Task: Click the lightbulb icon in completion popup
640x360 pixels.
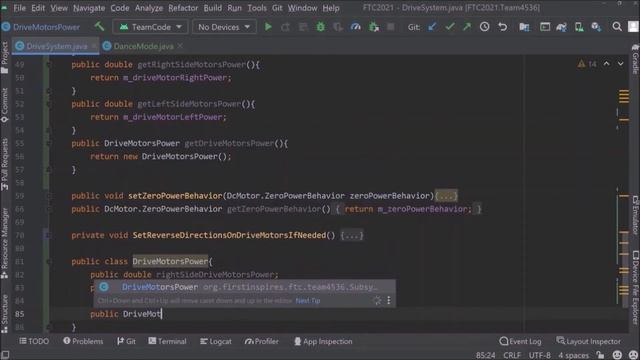Action: pos(377,300)
